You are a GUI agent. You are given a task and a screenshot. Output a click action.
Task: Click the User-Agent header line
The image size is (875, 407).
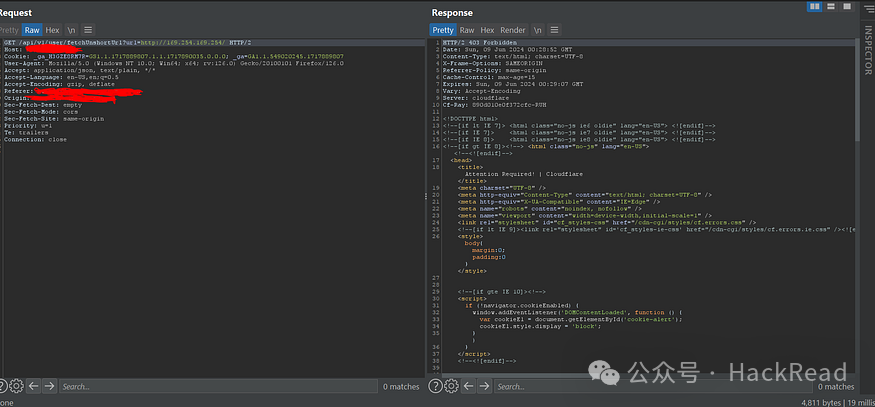point(174,63)
